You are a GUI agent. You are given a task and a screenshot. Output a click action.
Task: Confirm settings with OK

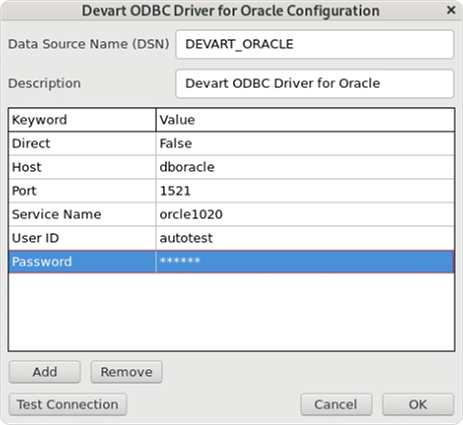(418, 405)
